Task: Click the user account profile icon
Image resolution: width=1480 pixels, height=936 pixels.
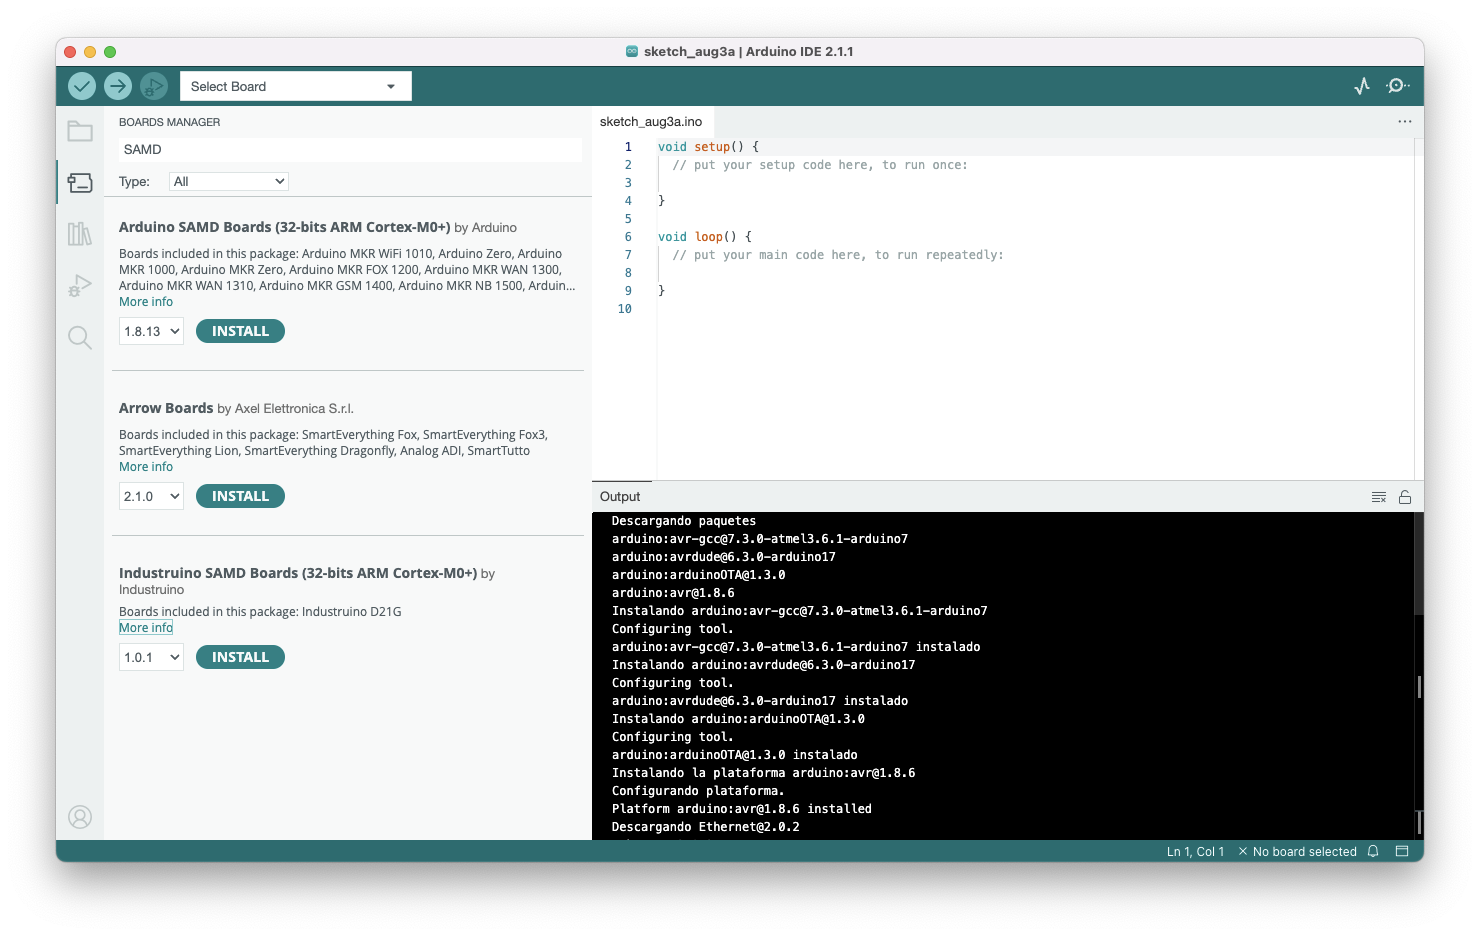Action: [x=80, y=817]
